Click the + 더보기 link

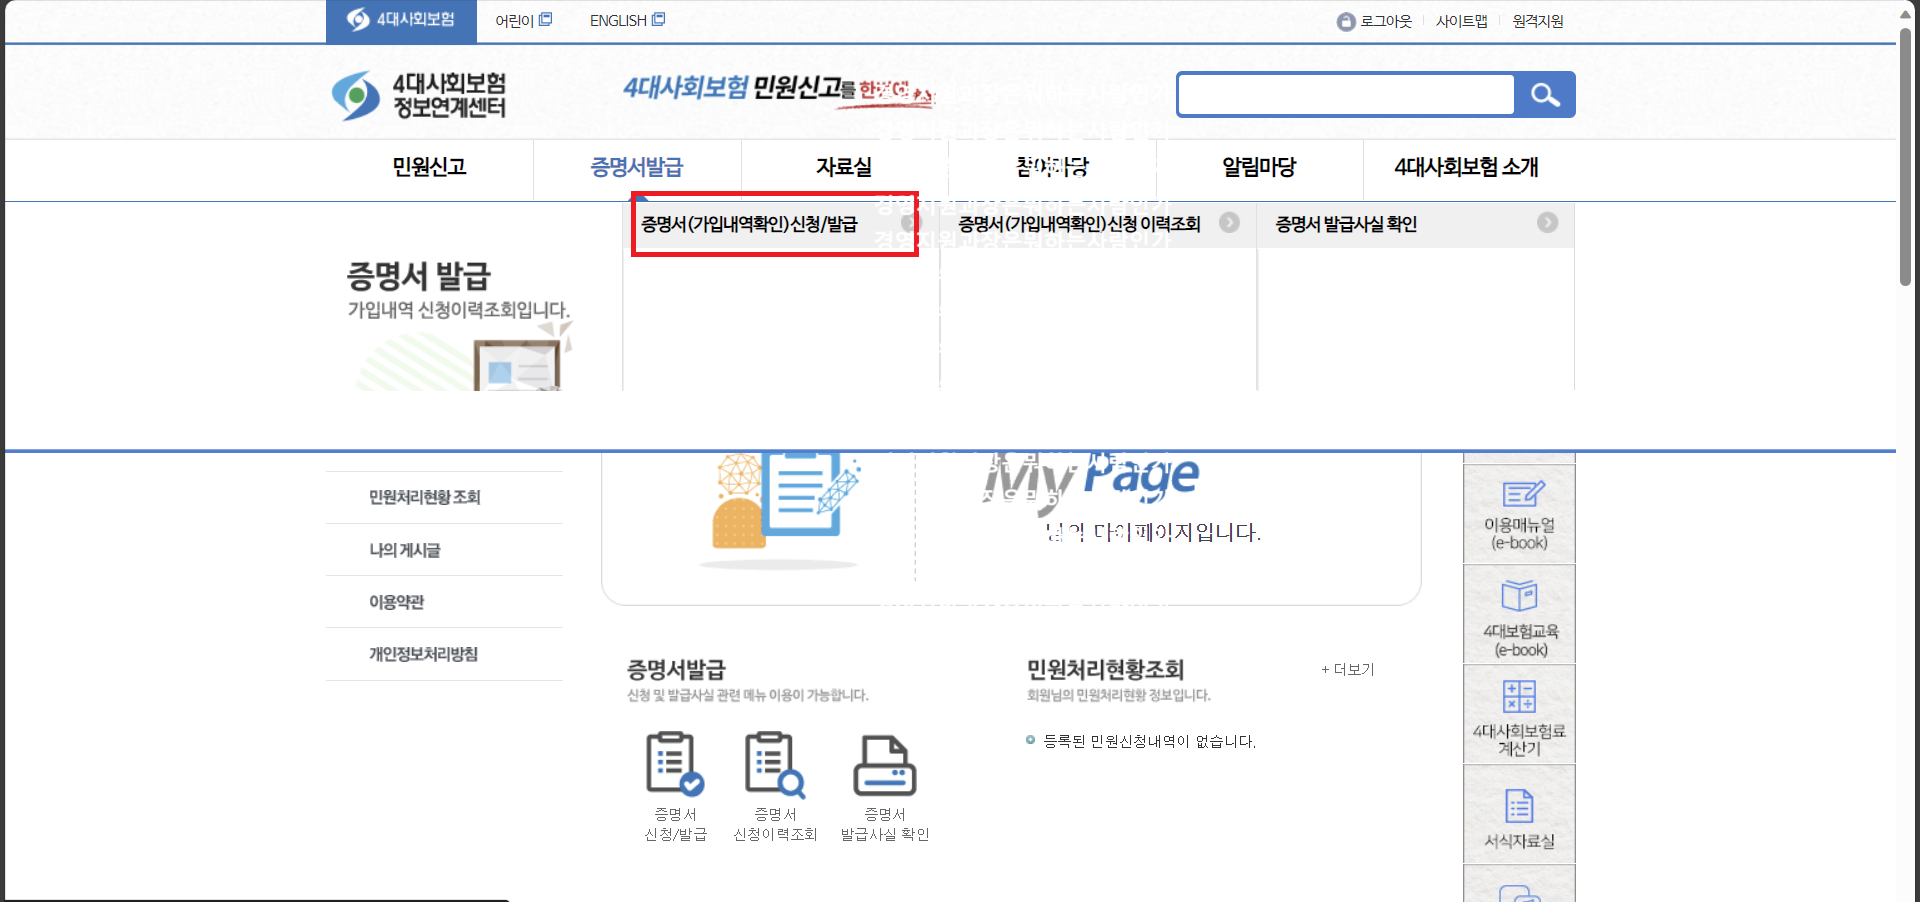(1347, 670)
